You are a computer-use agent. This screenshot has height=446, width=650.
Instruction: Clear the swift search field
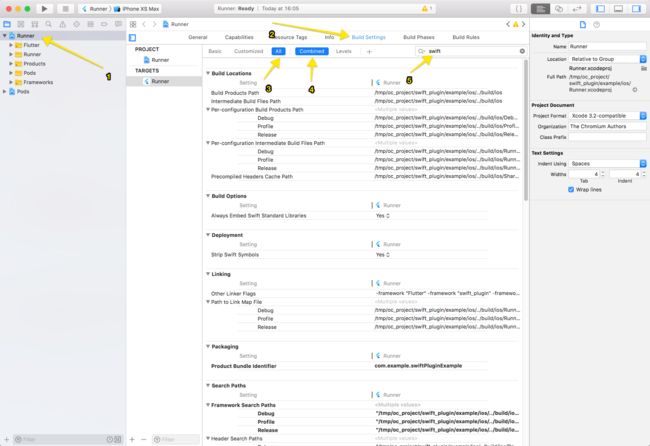[x=522, y=51]
